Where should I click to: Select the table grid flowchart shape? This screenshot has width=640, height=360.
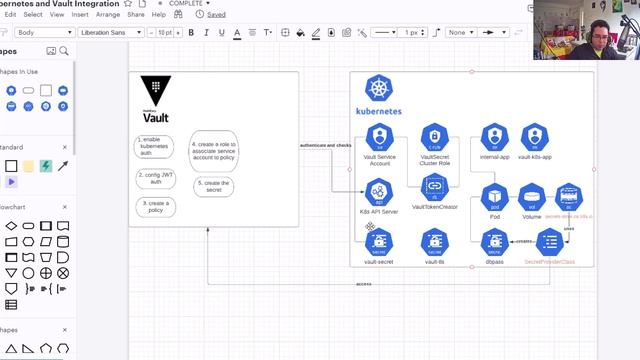point(11,304)
